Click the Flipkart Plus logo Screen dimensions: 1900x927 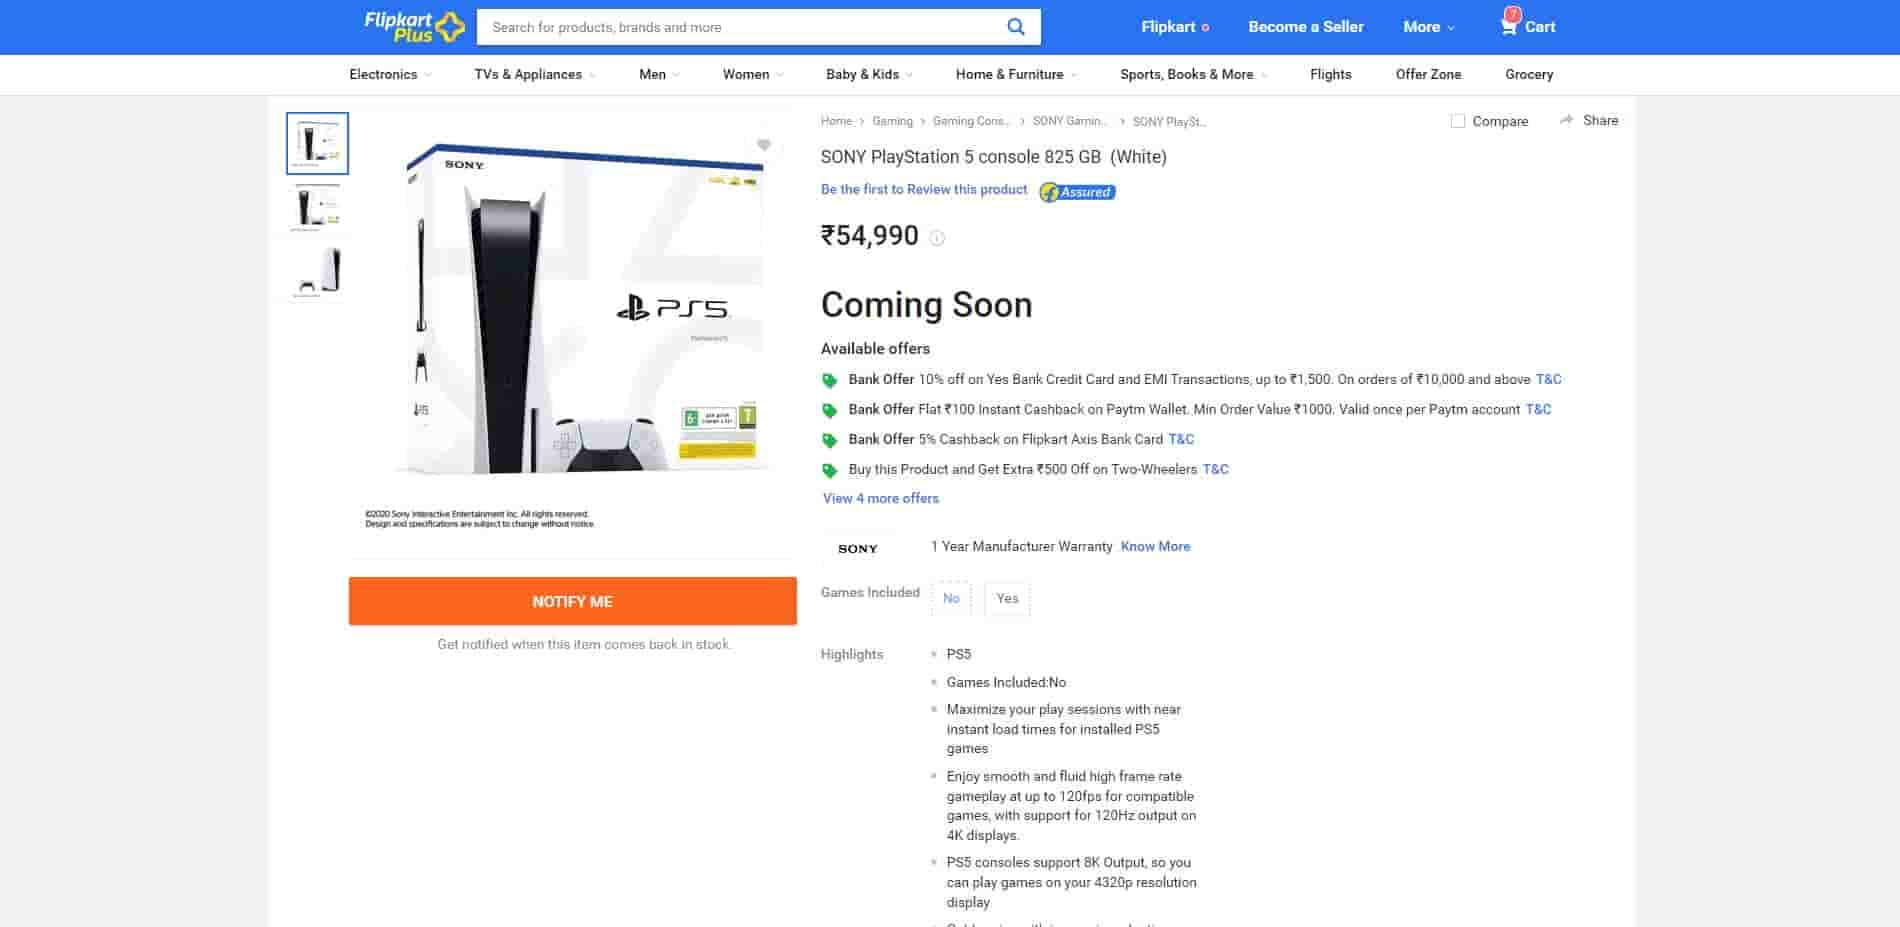coord(414,27)
